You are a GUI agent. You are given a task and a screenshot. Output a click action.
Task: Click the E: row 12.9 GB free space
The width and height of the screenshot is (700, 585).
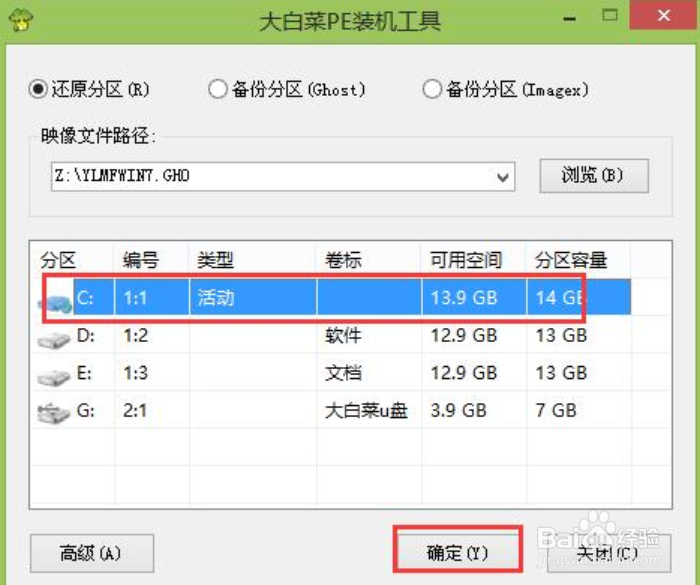click(464, 373)
